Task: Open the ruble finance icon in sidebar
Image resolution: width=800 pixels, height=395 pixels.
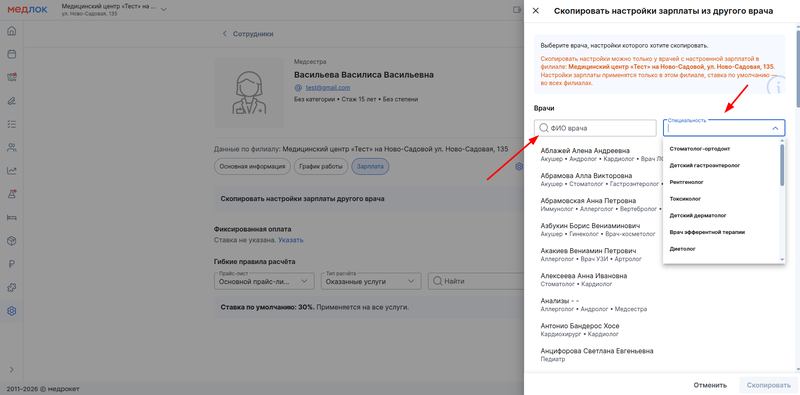Action: coord(12,264)
